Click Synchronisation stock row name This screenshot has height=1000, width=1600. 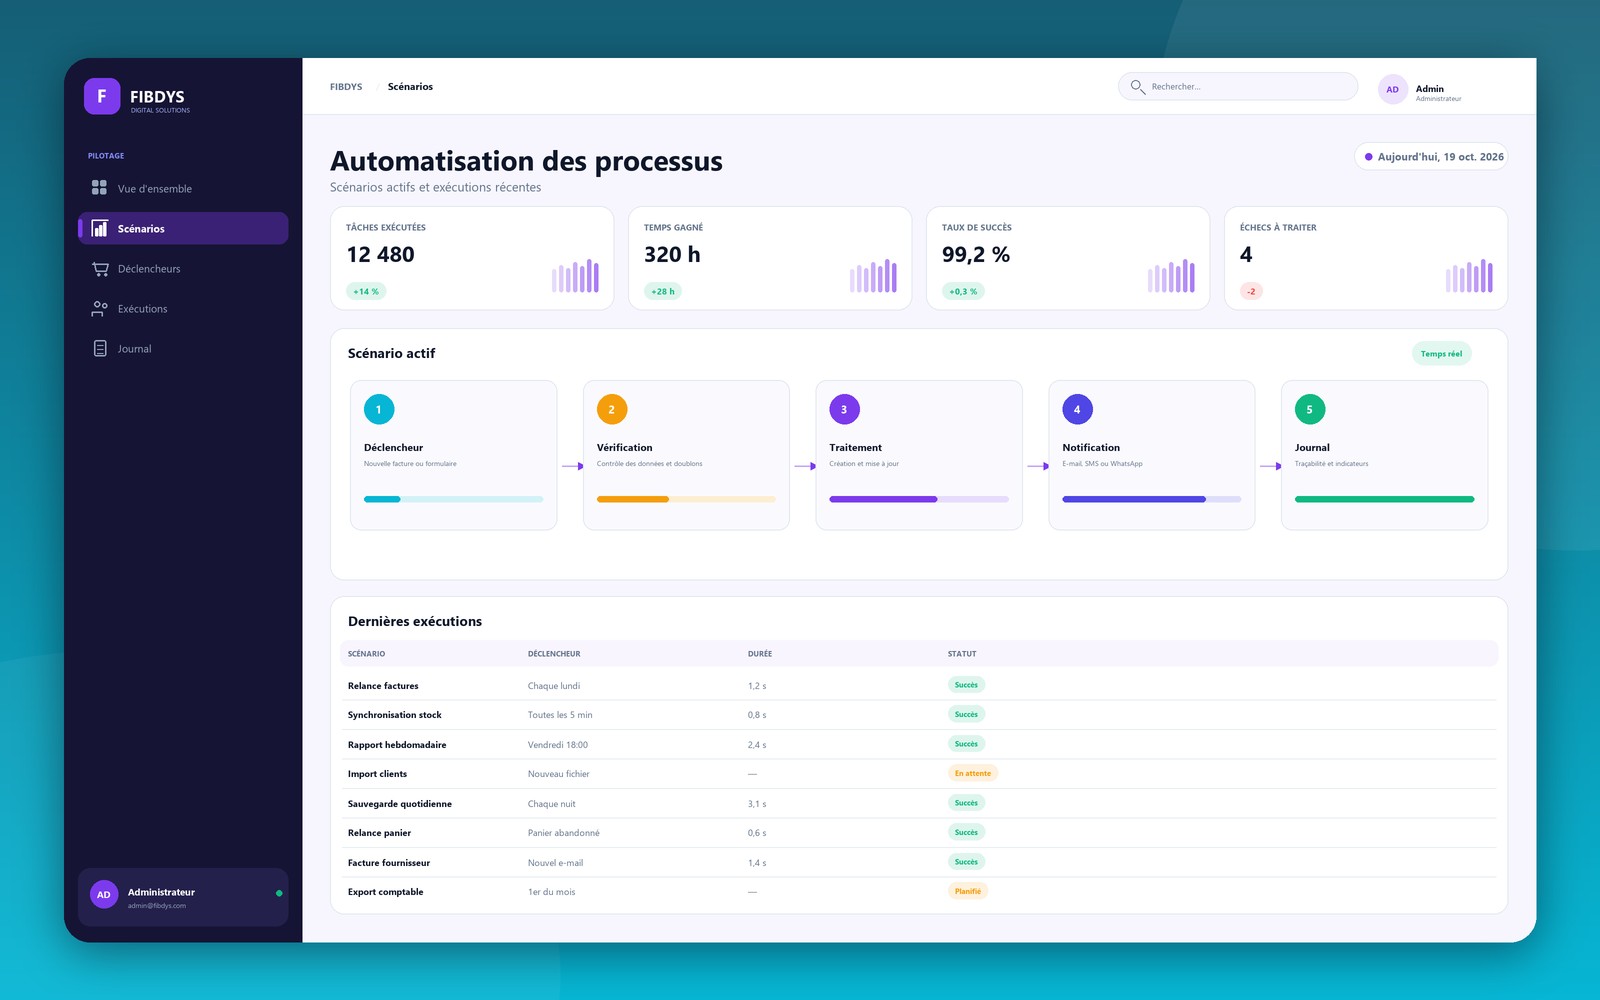pos(395,715)
